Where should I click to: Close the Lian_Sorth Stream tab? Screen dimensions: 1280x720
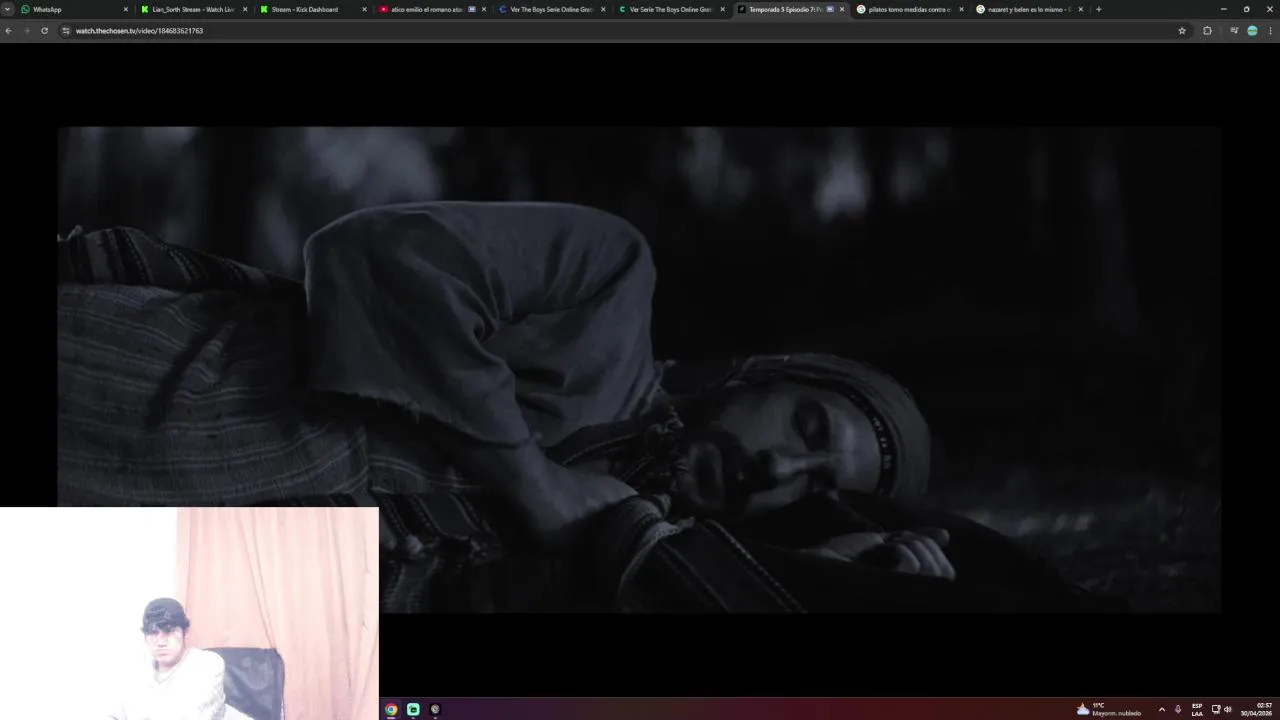(x=245, y=9)
